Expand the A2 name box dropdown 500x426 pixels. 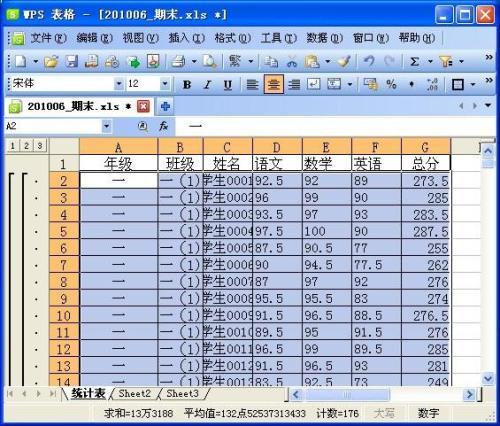point(106,126)
